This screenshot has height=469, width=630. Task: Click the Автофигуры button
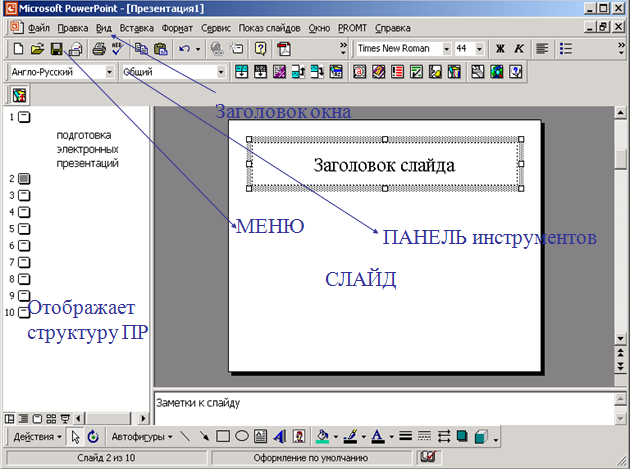pyautogui.click(x=141, y=436)
